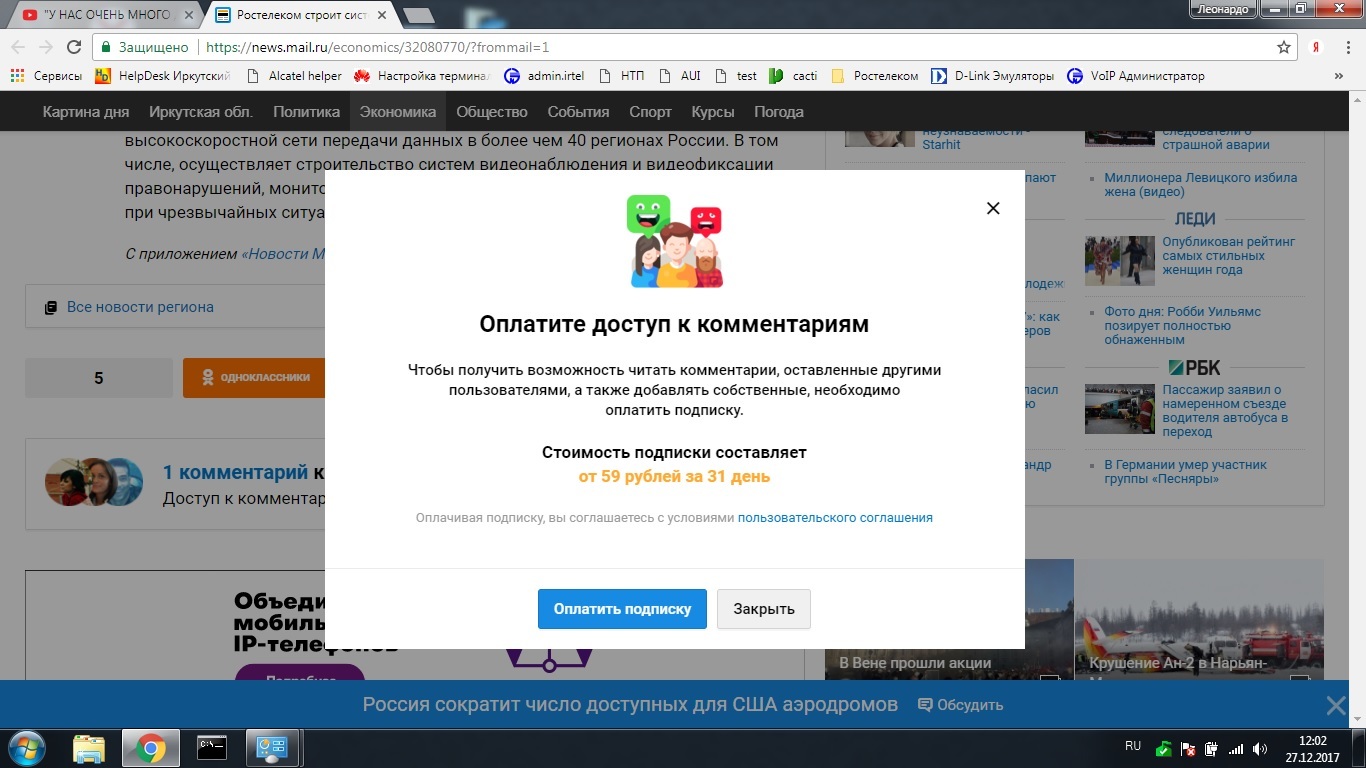1366x768 pixels.
Task: Click the 'Обсудить' comment icon link
Action: click(960, 705)
